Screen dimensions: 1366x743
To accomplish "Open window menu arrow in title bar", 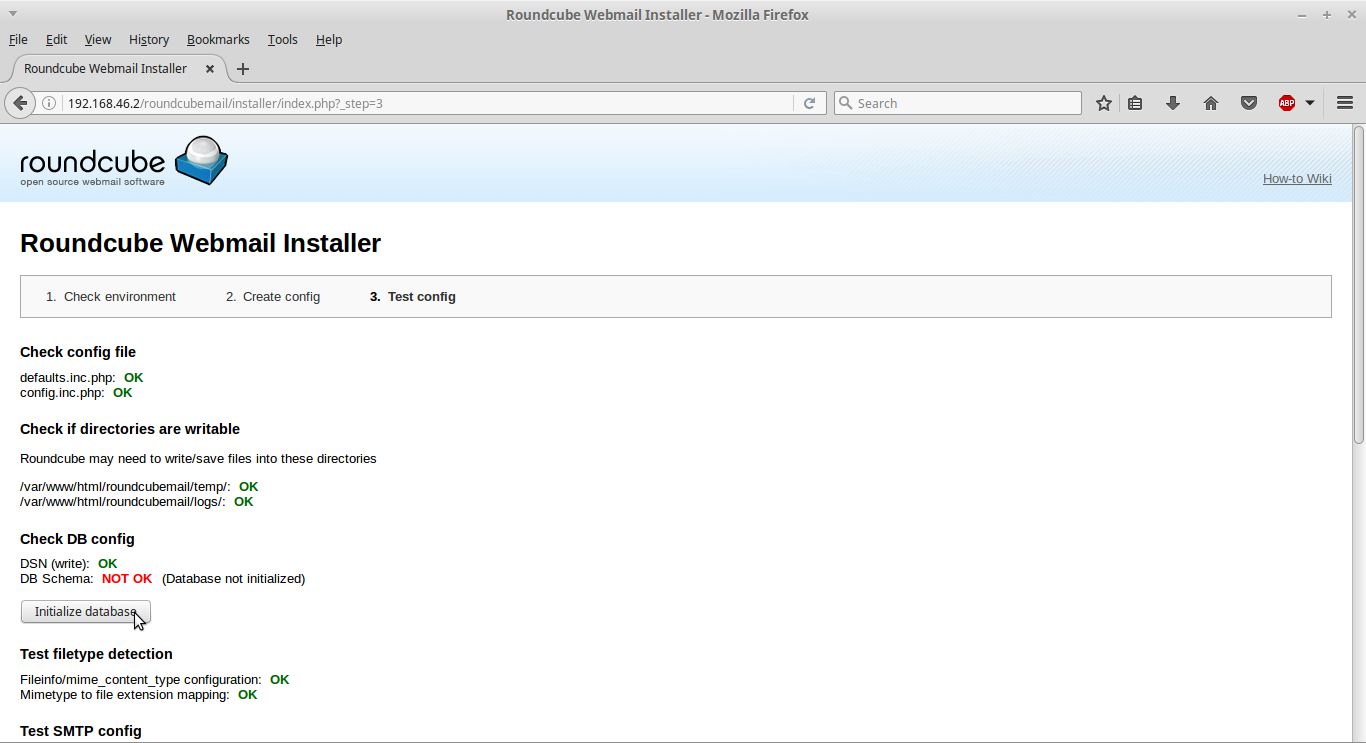I will (x=13, y=14).
